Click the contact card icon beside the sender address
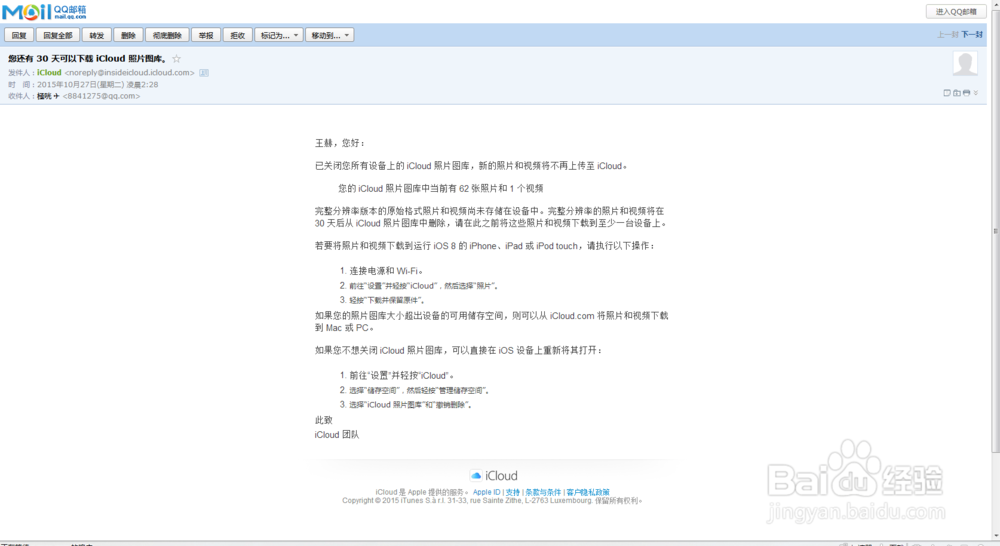1000x546 pixels. [204, 73]
